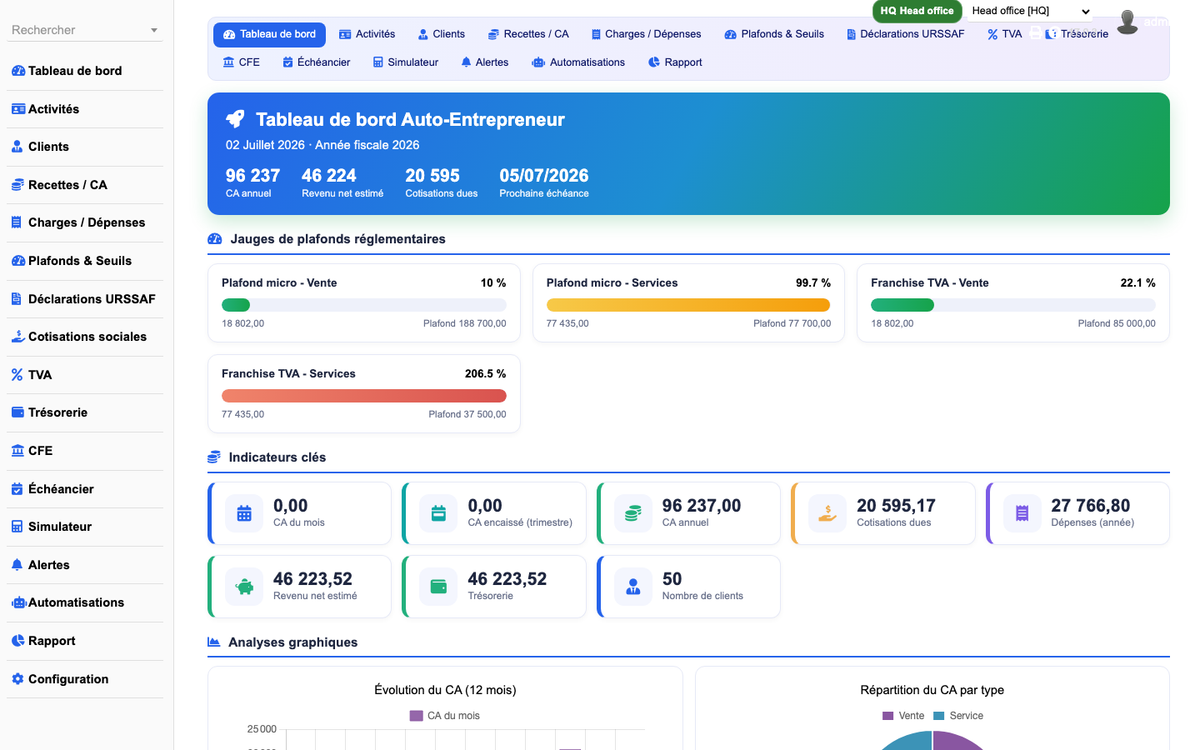Image resolution: width=1200 pixels, height=750 pixels.
Task: Open Trésorerie in the sidebar
Action: point(85,413)
